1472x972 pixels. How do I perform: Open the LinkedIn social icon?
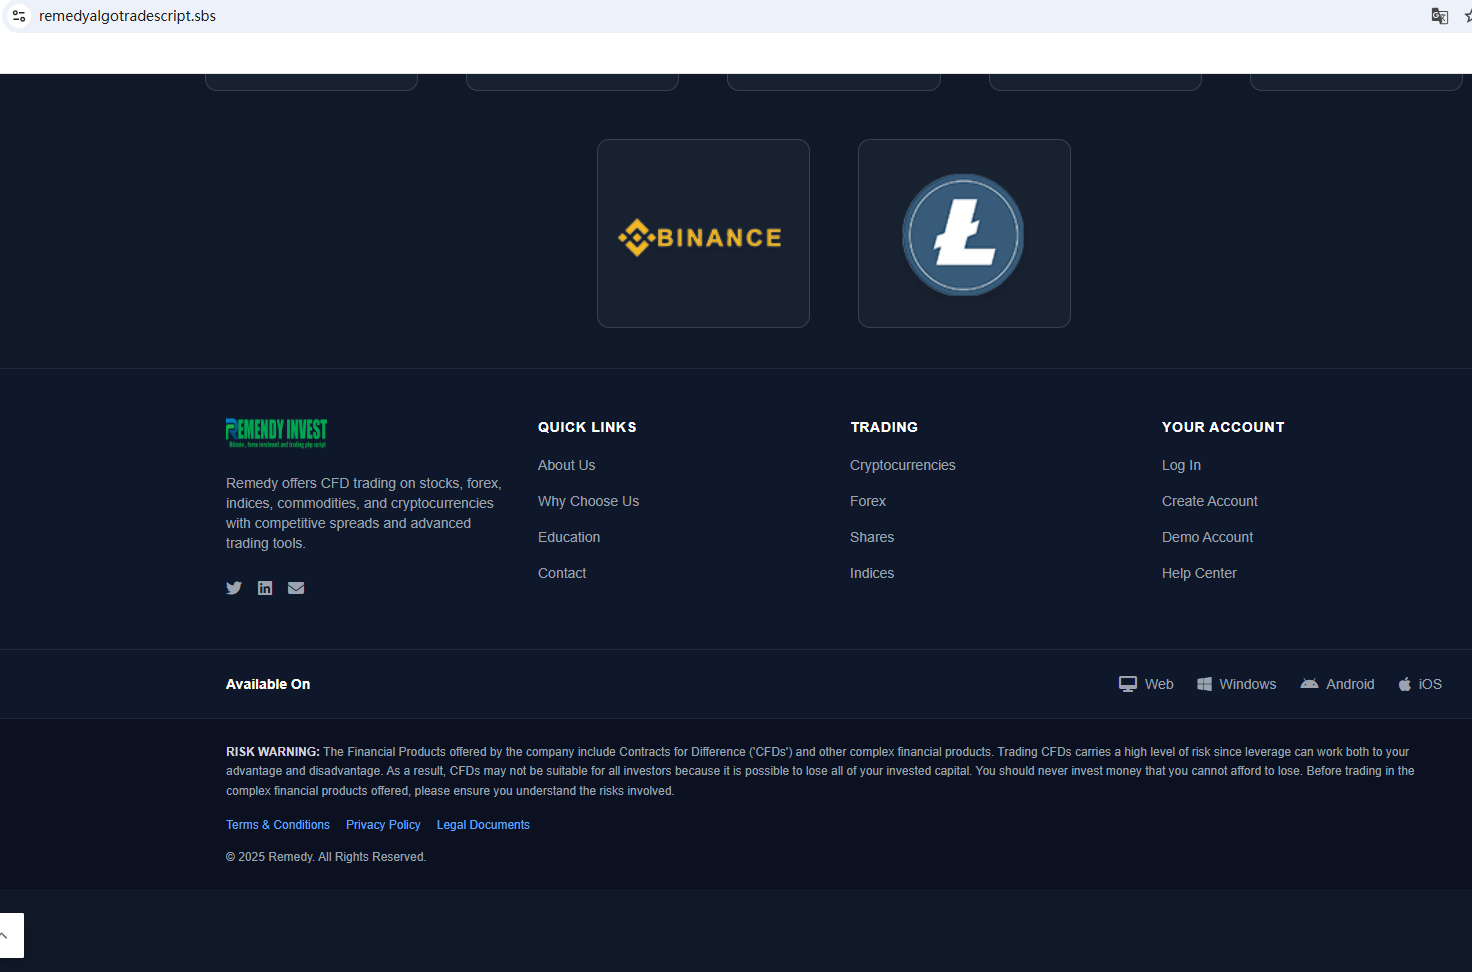pyautogui.click(x=265, y=588)
